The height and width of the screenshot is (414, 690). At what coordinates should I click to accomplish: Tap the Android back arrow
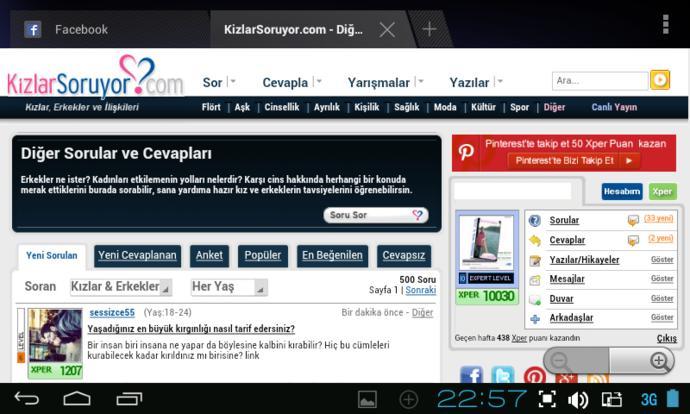pyautogui.click(x=27, y=399)
